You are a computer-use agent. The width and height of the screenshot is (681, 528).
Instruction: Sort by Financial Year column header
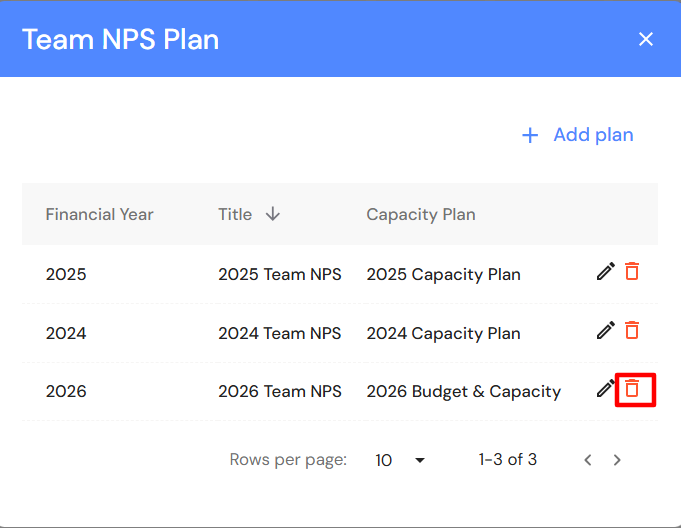pyautogui.click(x=99, y=214)
